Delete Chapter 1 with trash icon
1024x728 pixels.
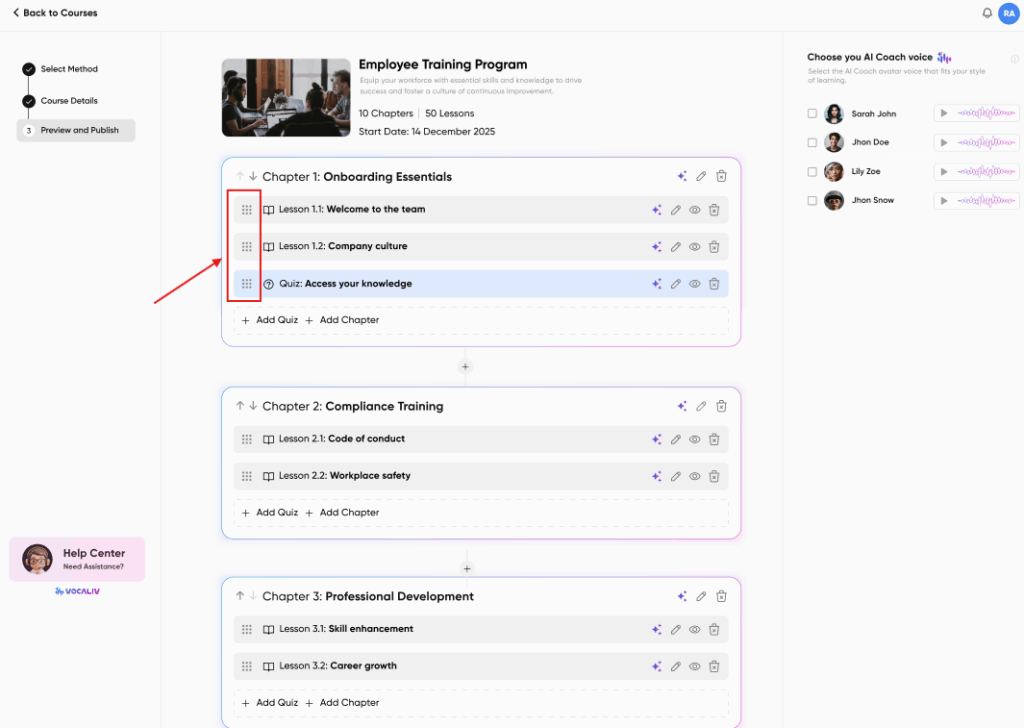point(721,176)
